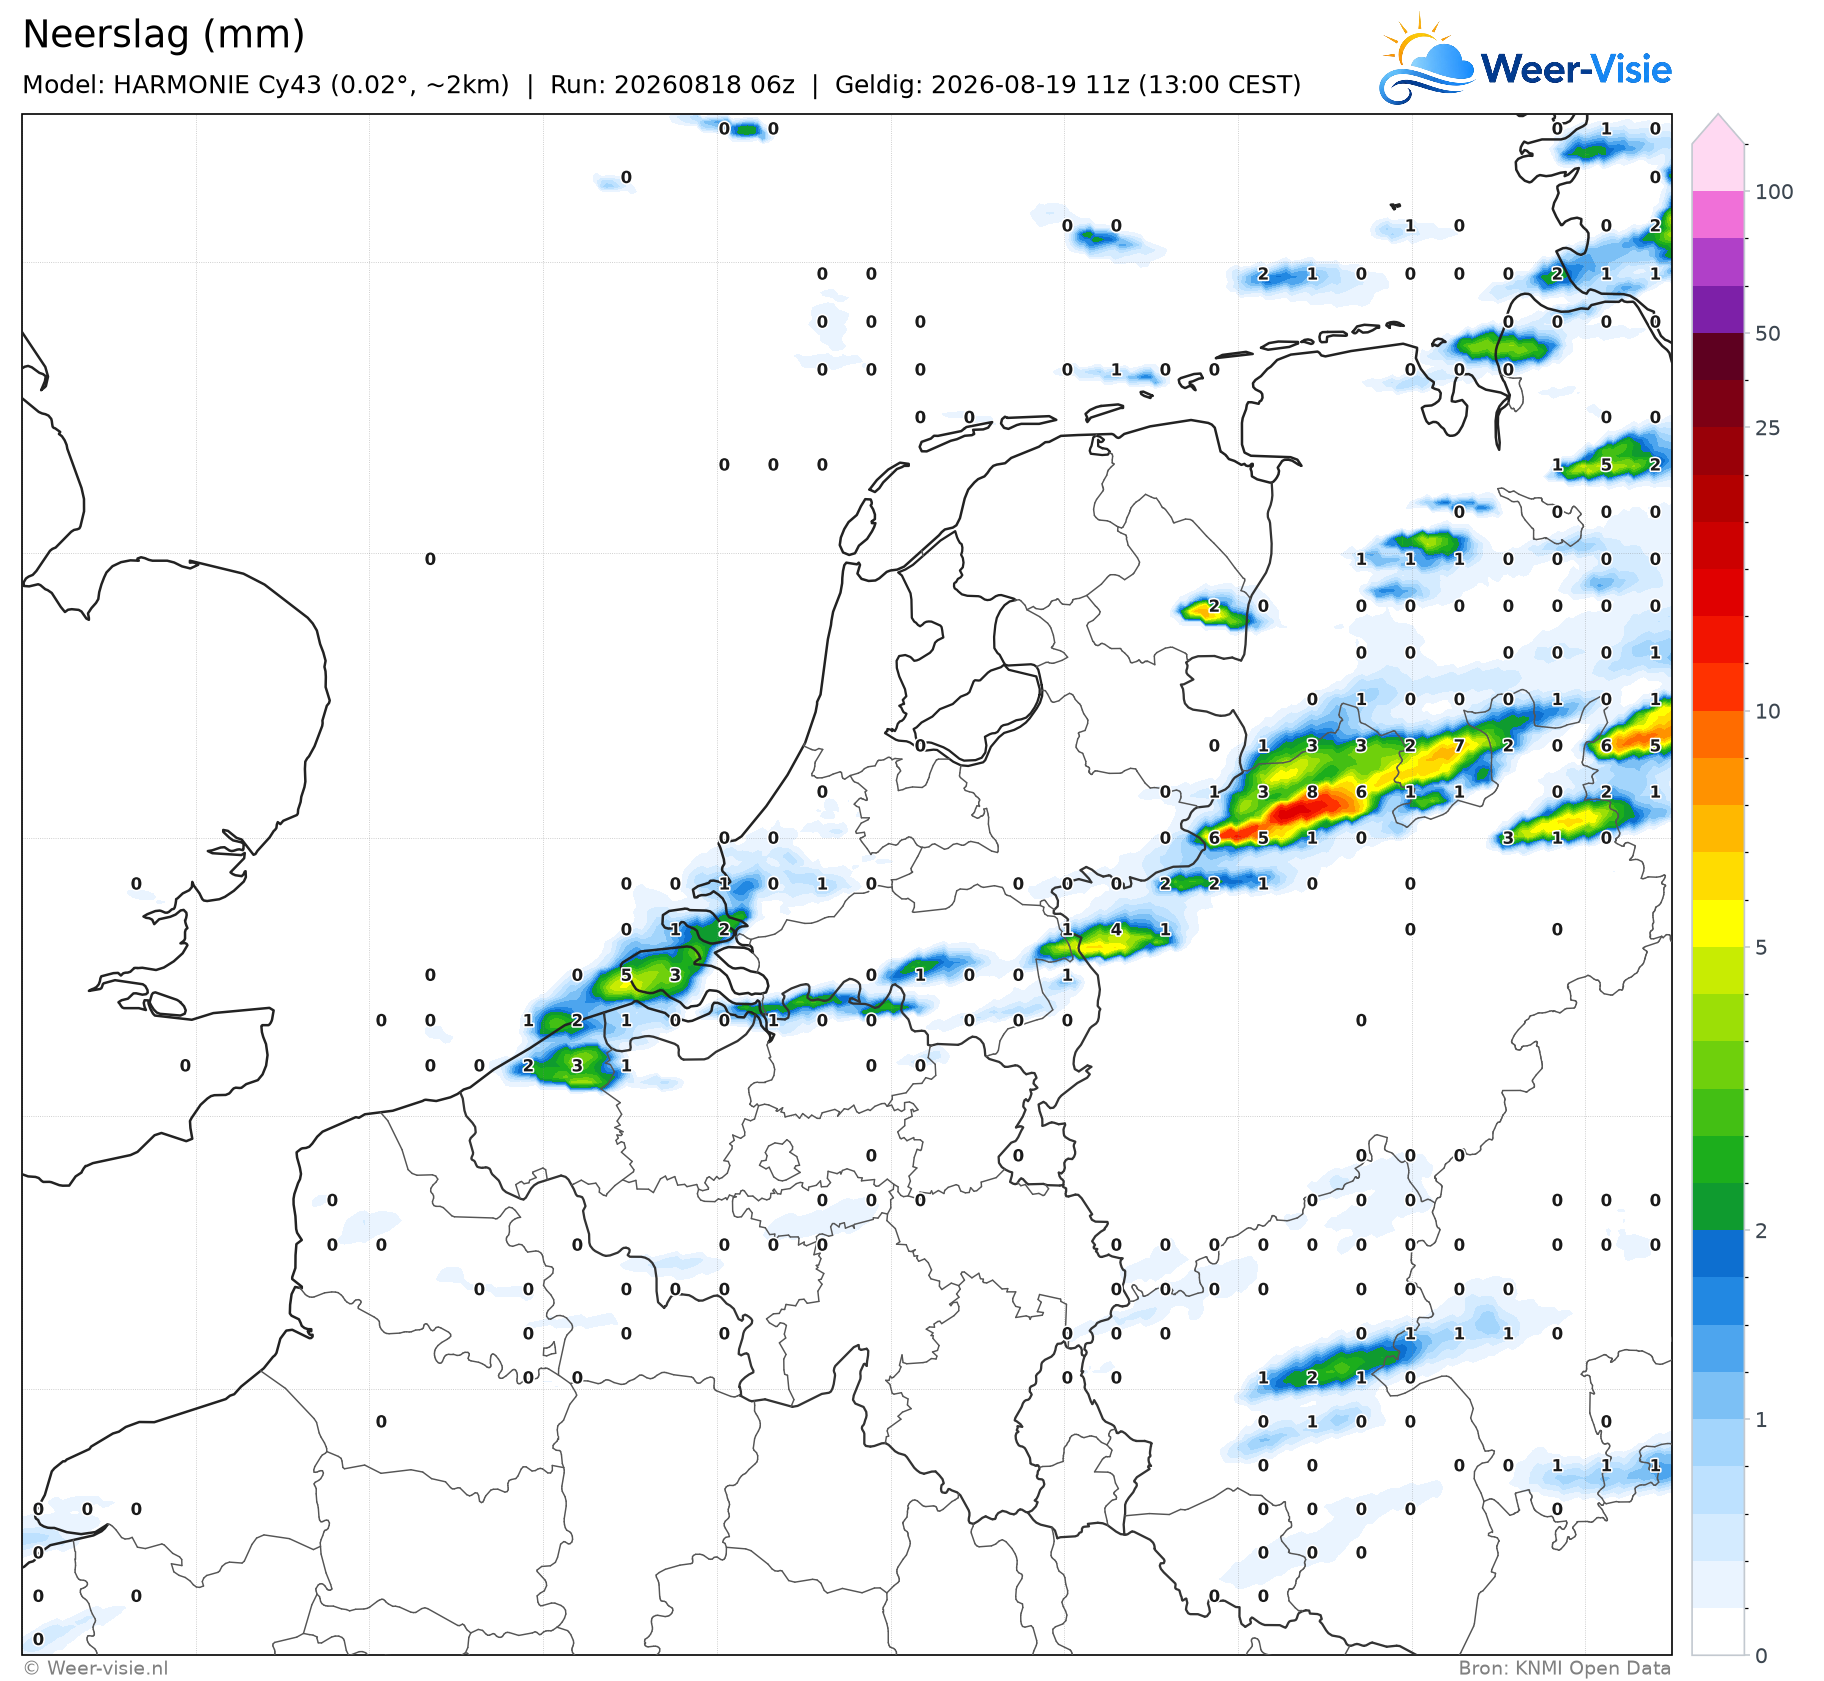Select the orange 10 mm color swatch
Viewport: 1824px width, 1681px height.
[1718, 734]
